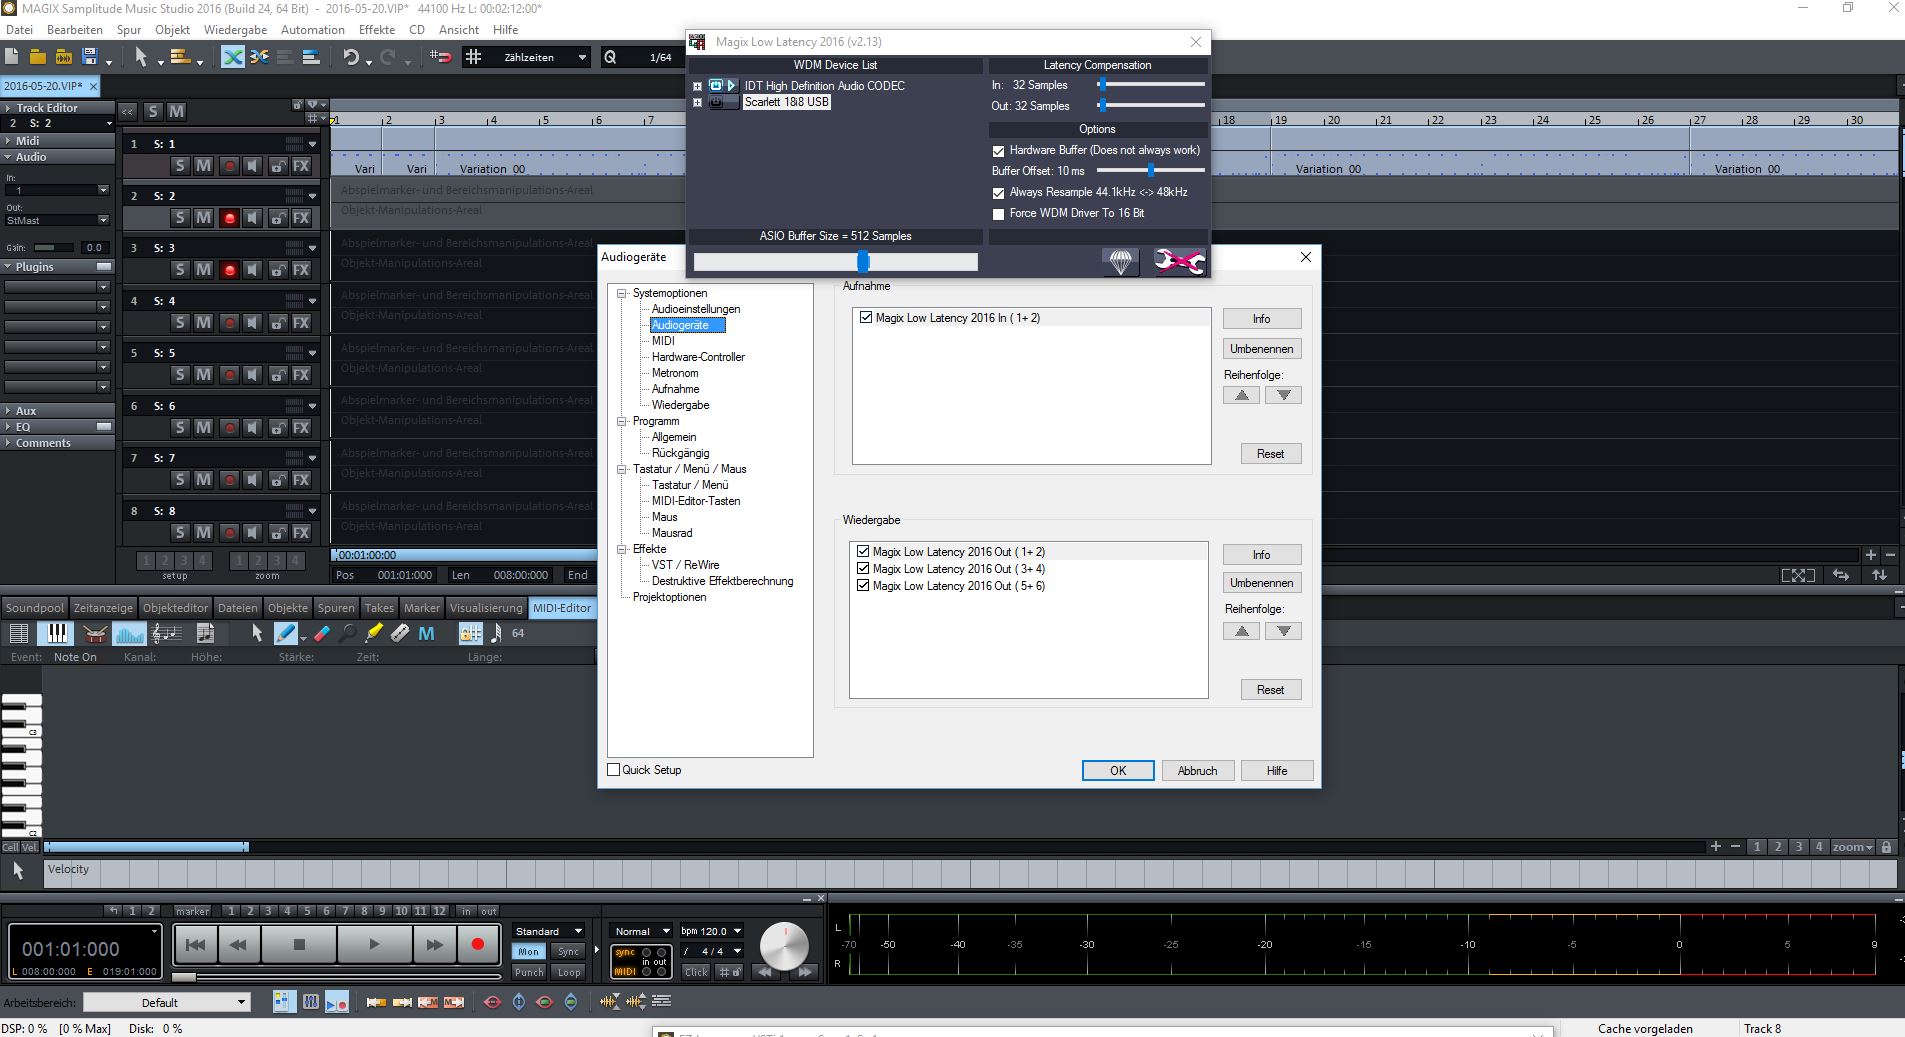Uncheck Magix Low Latency 2016 Out (3+4)
The image size is (1905, 1037).
point(863,568)
